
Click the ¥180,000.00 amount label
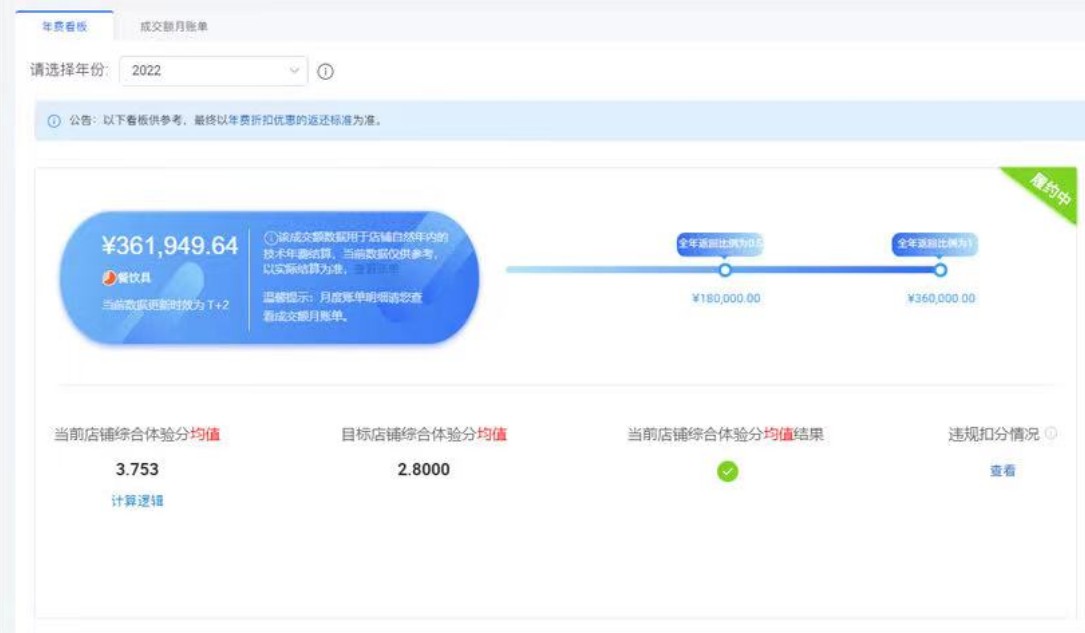726,298
